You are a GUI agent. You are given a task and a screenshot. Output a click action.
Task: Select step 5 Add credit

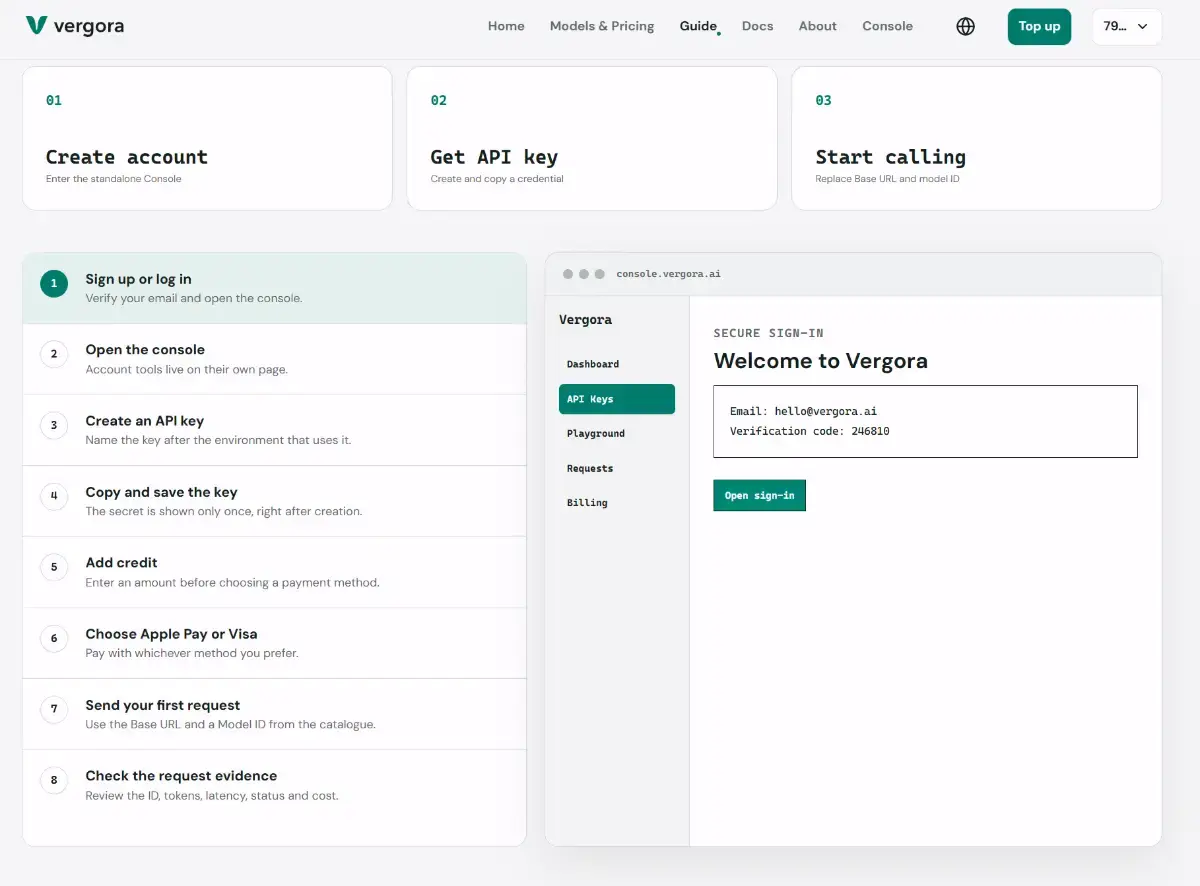274,572
